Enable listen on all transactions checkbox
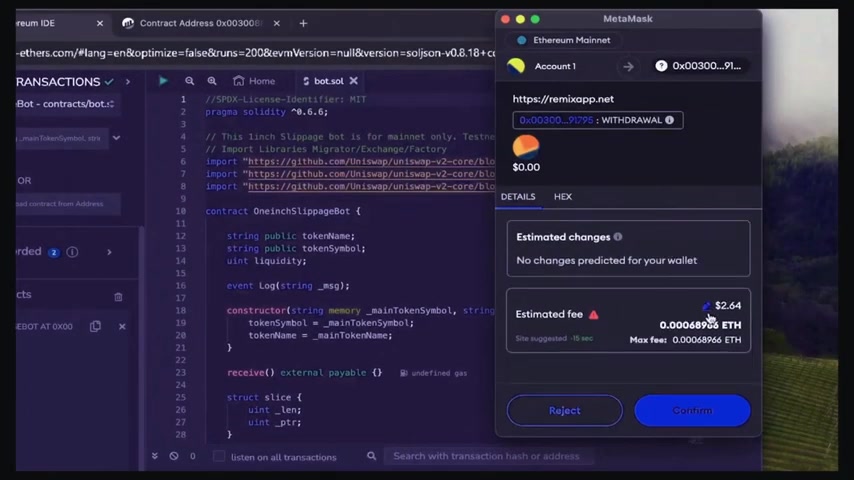Image resolution: width=854 pixels, height=480 pixels. click(219, 456)
